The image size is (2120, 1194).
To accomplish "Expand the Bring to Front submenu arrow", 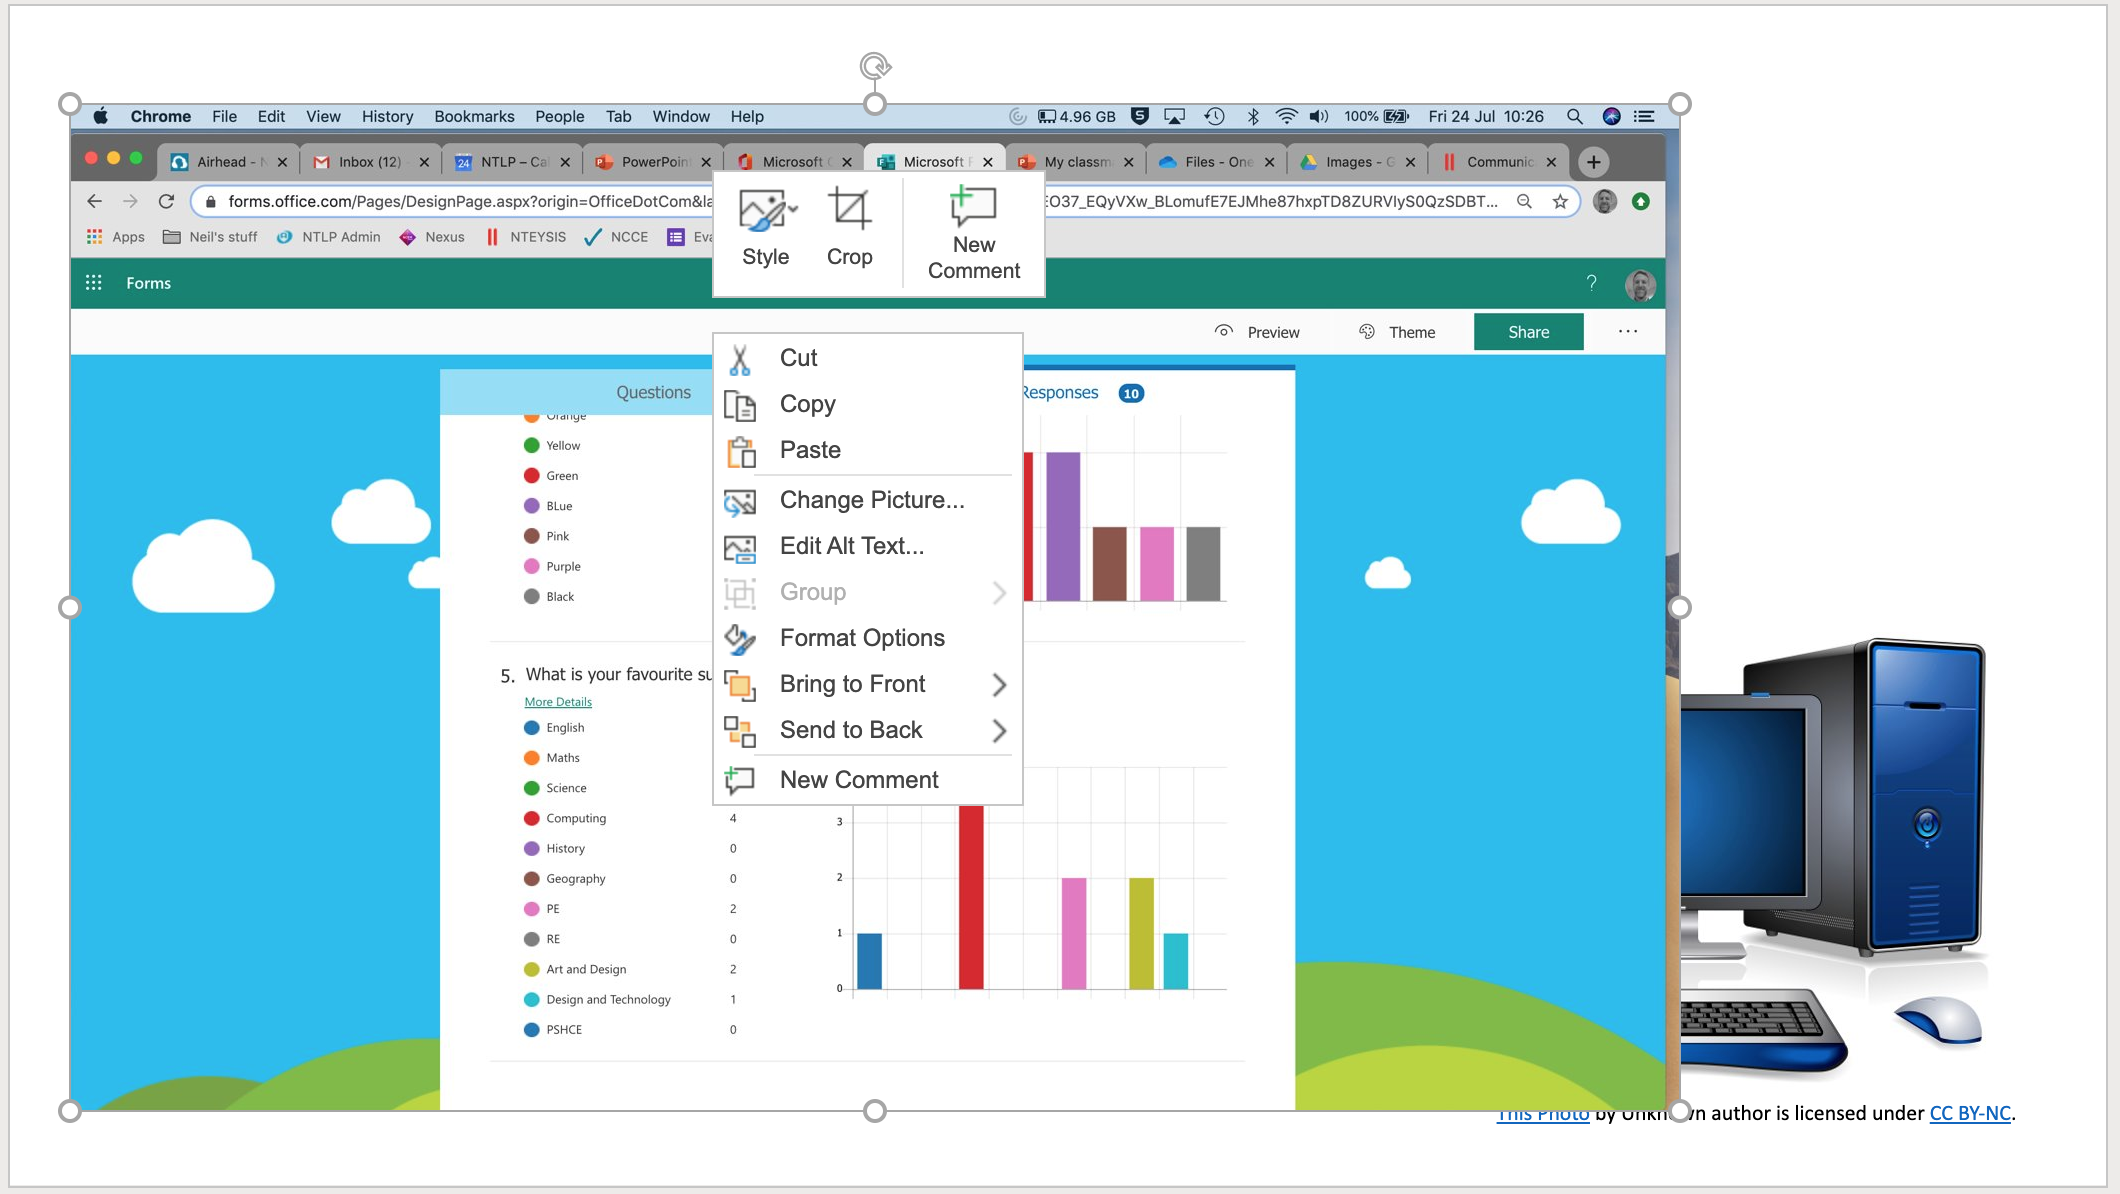I will point(998,685).
